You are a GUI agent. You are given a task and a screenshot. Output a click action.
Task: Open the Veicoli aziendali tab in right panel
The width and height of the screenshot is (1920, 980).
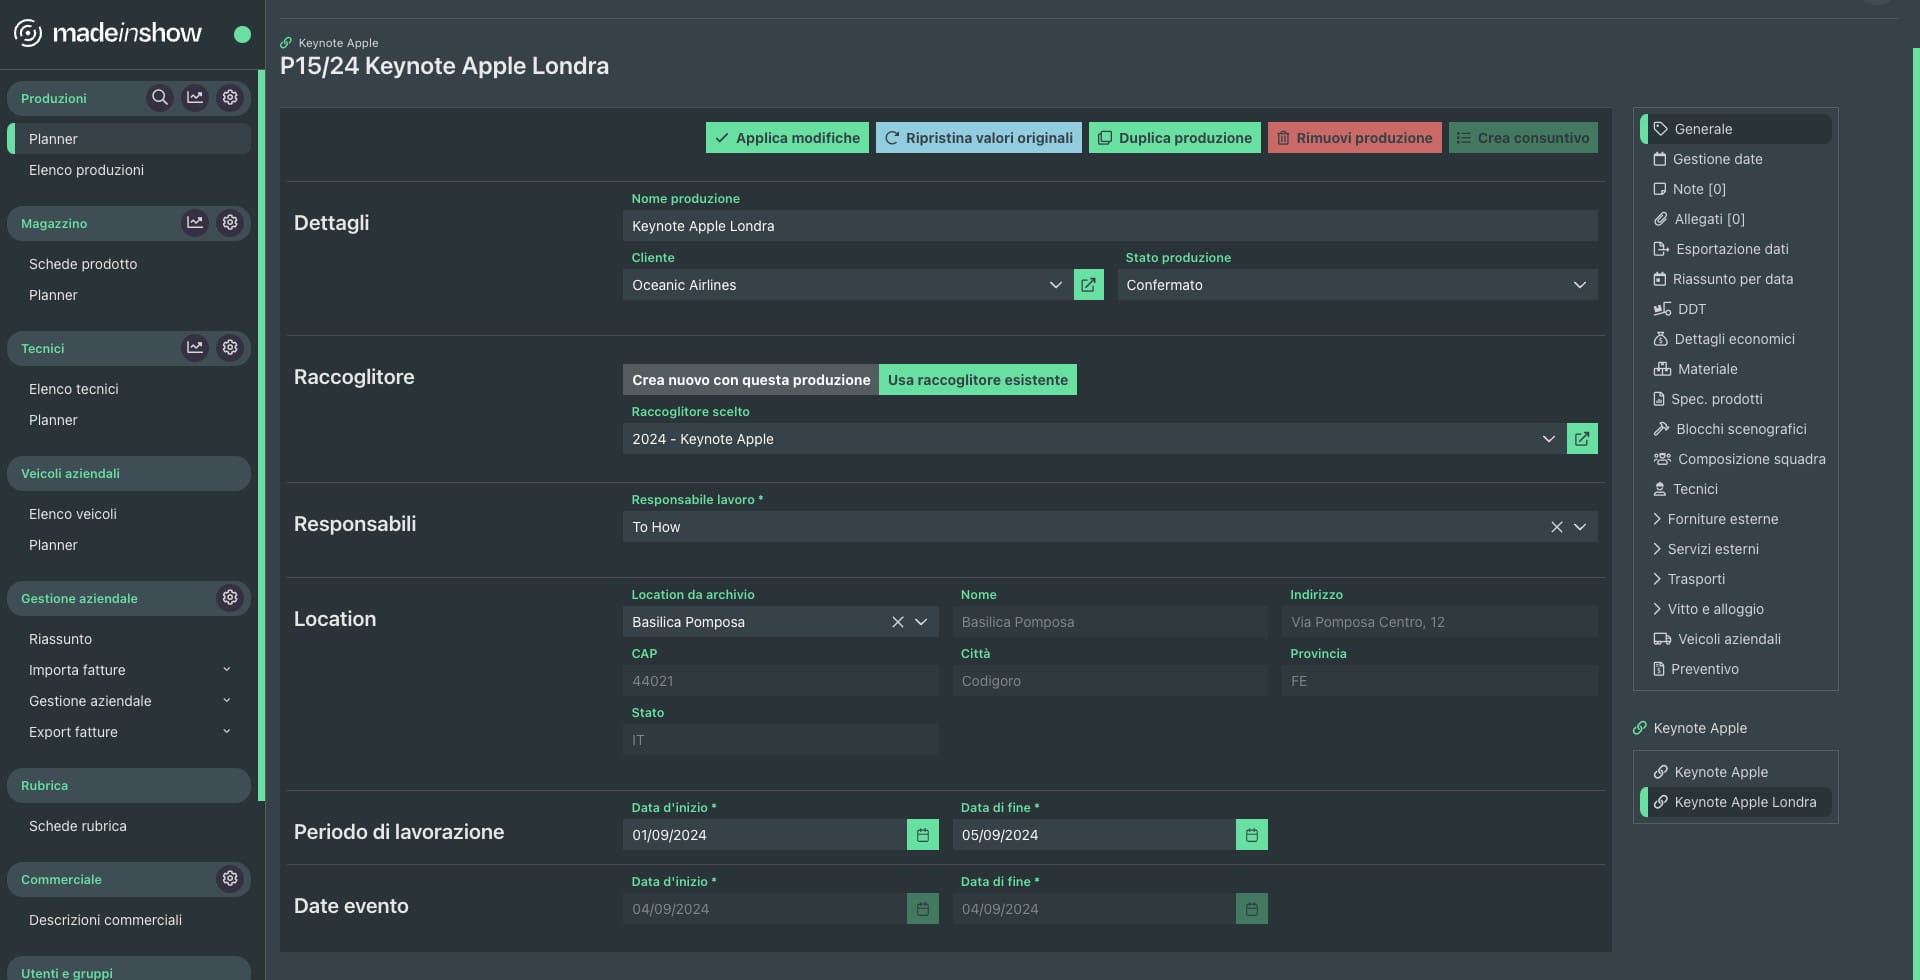pos(1736,639)
